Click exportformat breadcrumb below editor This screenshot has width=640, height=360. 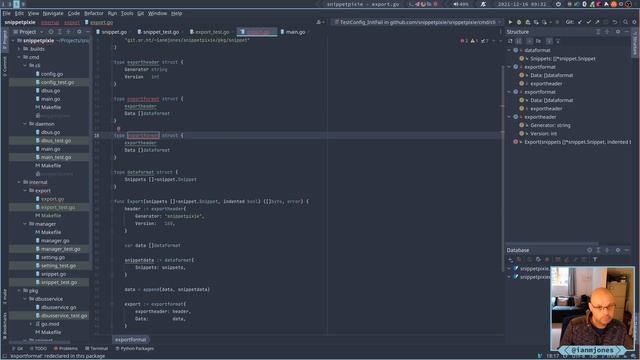coord(131,340)
